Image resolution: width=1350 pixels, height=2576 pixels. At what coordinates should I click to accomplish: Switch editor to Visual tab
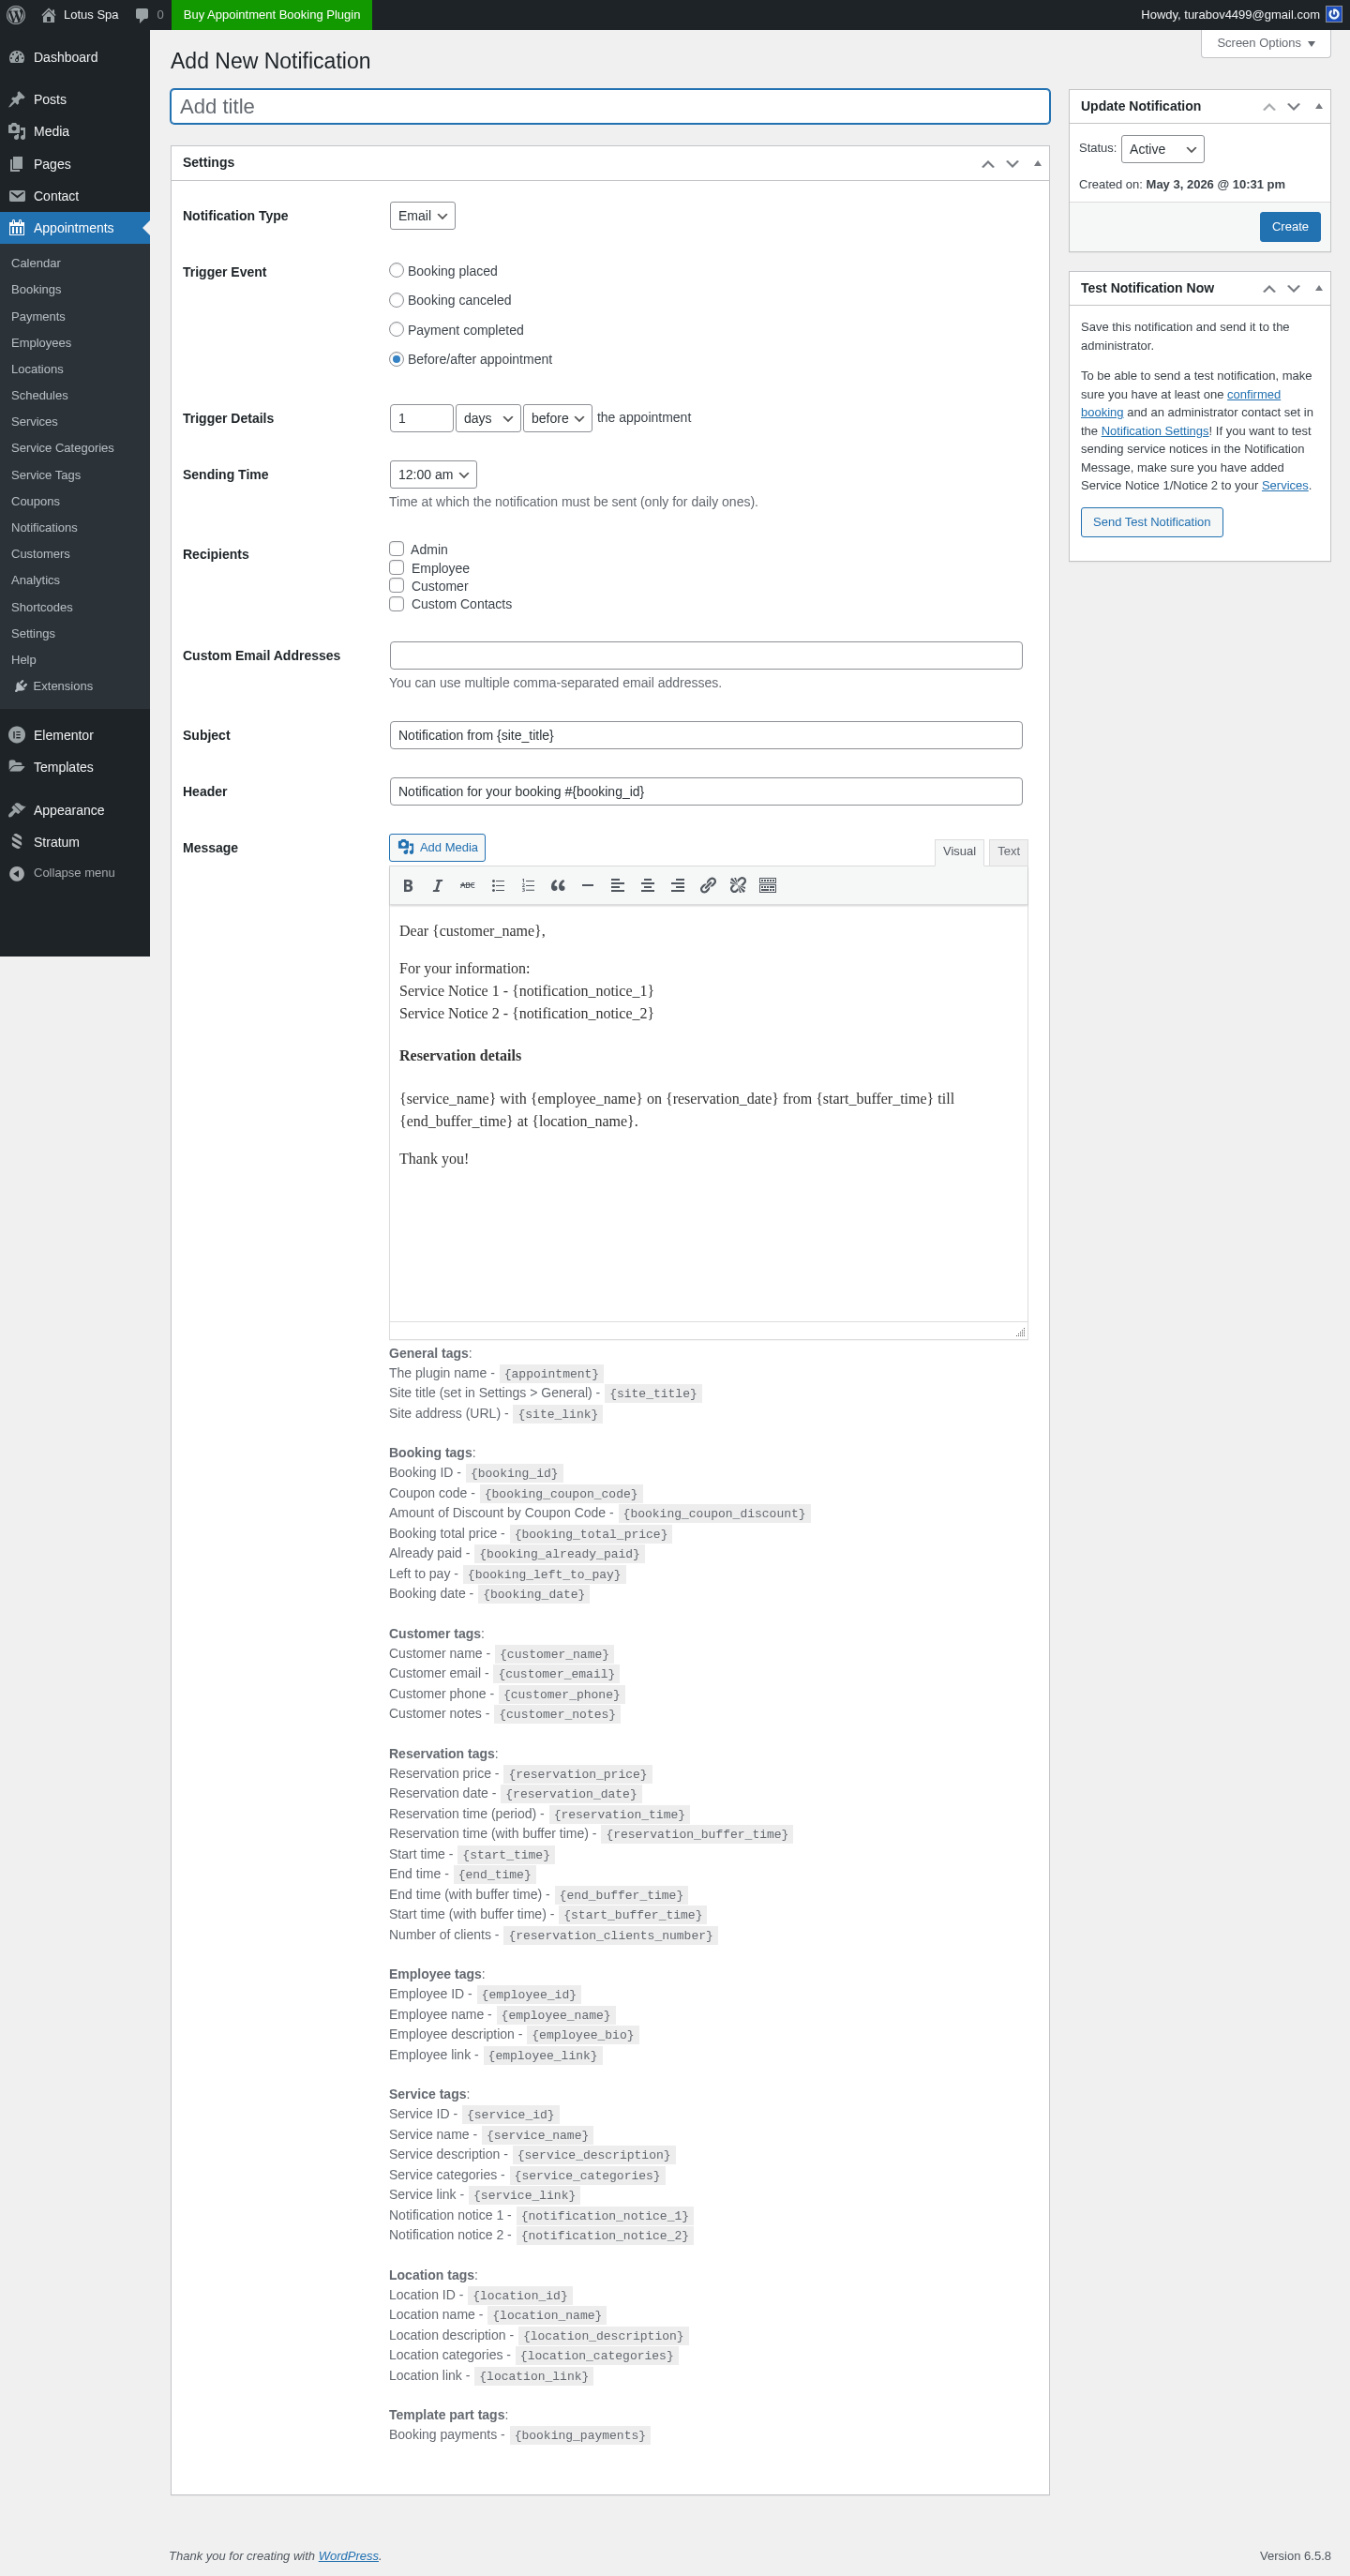(x=959, y=852)
